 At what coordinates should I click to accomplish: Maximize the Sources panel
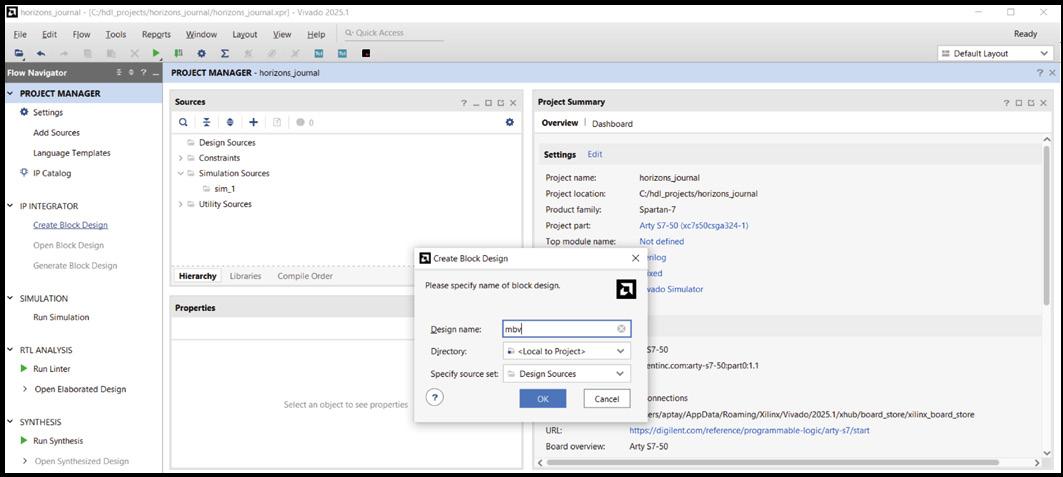point(488,103)
